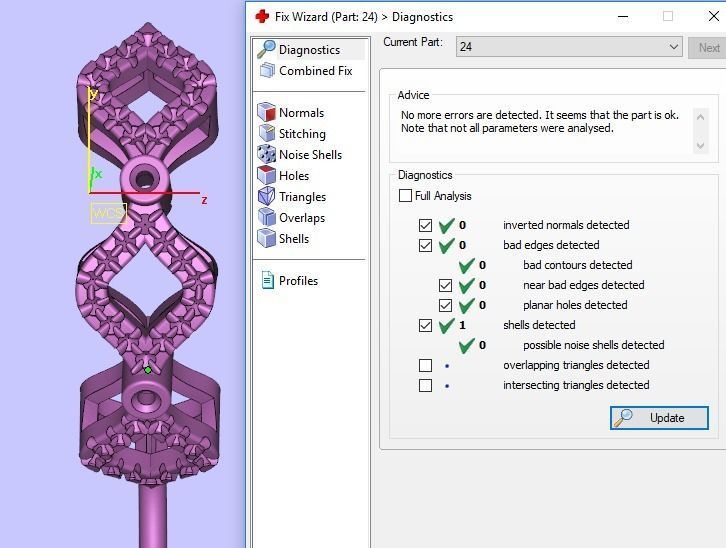Click the green checkmark beside bad contours
The width and height of the screenshot is (726, 548).
(466, 266)
